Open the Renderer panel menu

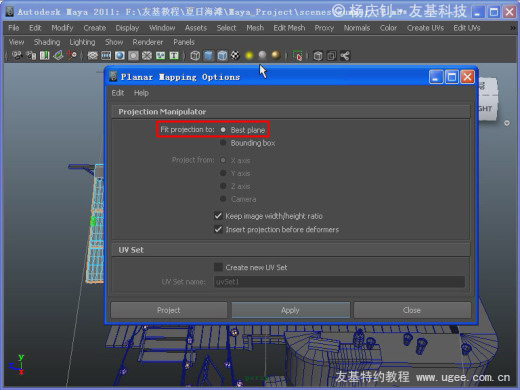(x=148, y=42)
